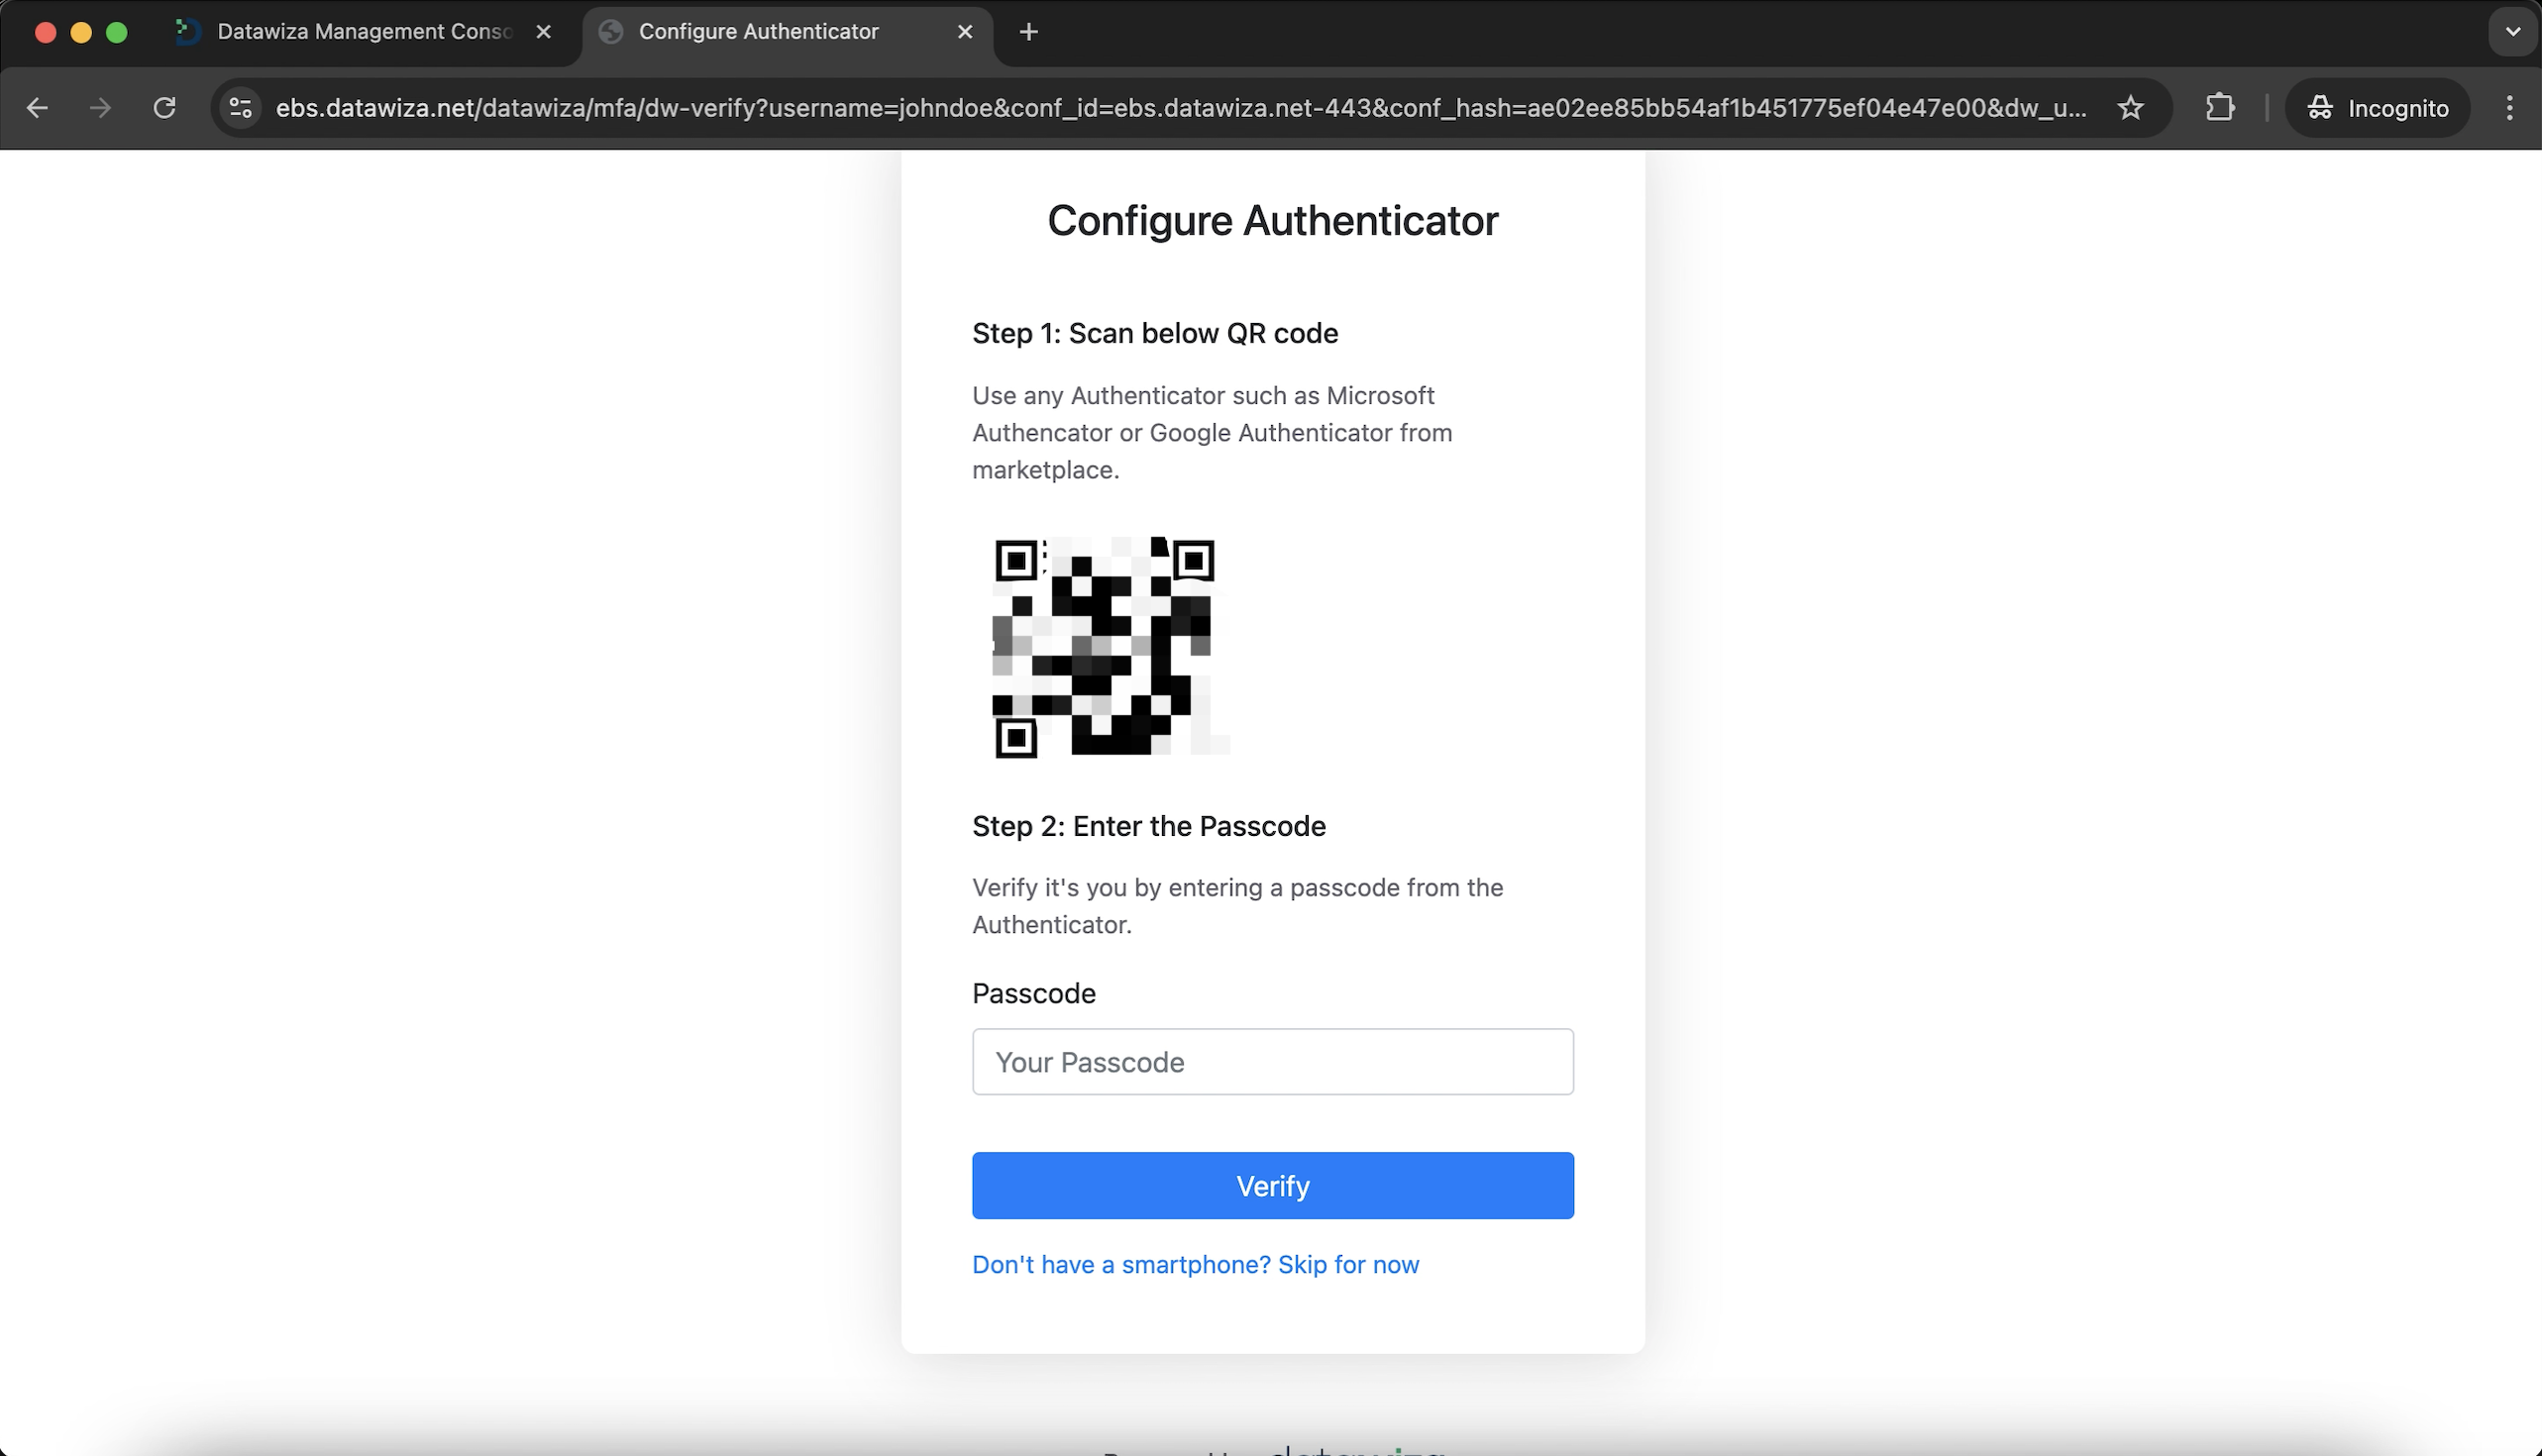Close the Datawiza Management Console tab
Viewport: 2542px width, 1456px height.
543,32
